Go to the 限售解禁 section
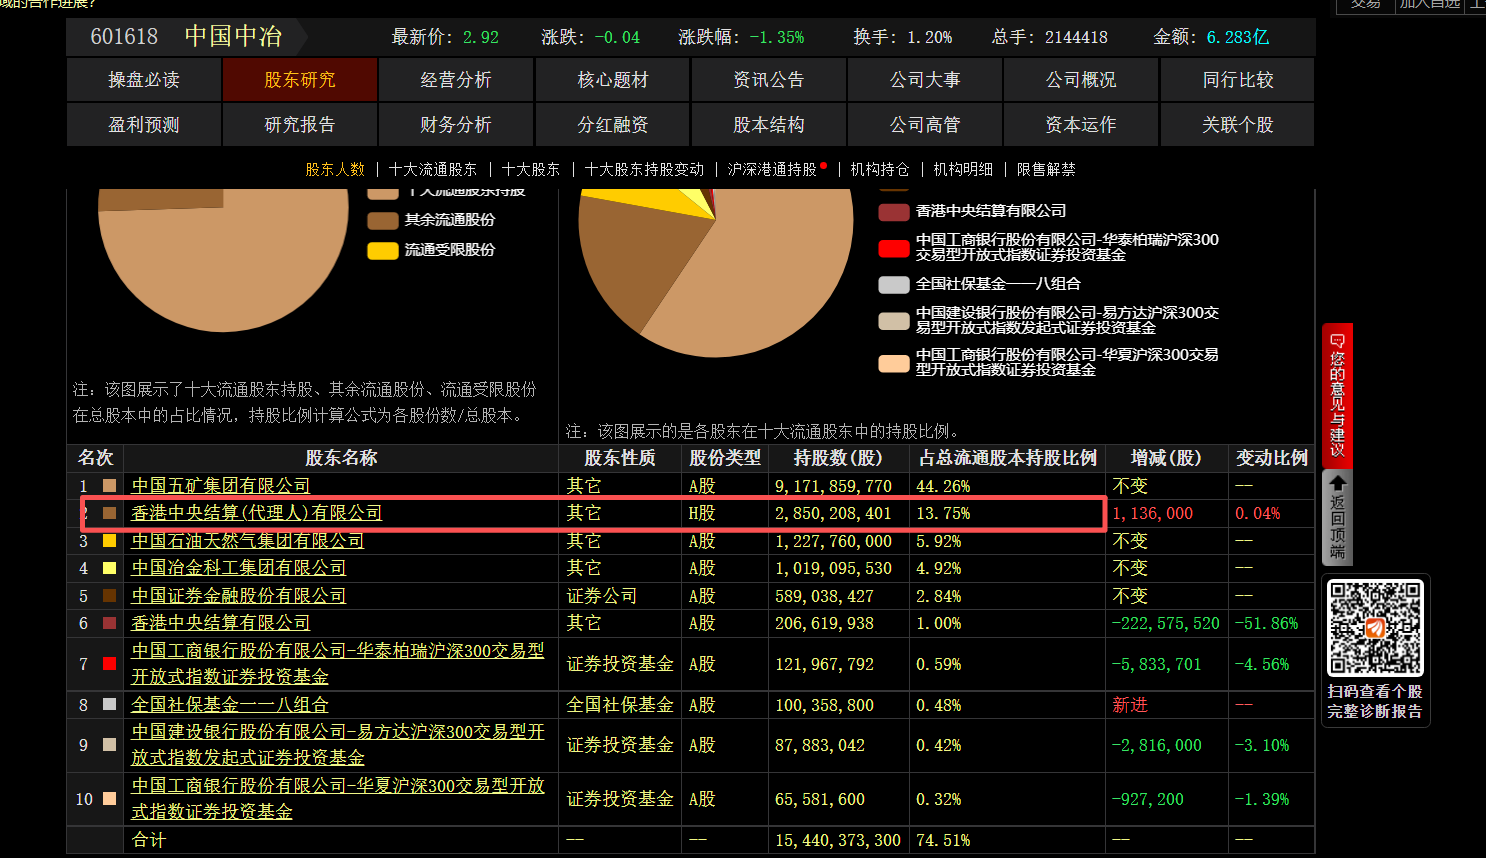Screen dimensions: 1486x858 (1046, 170)
